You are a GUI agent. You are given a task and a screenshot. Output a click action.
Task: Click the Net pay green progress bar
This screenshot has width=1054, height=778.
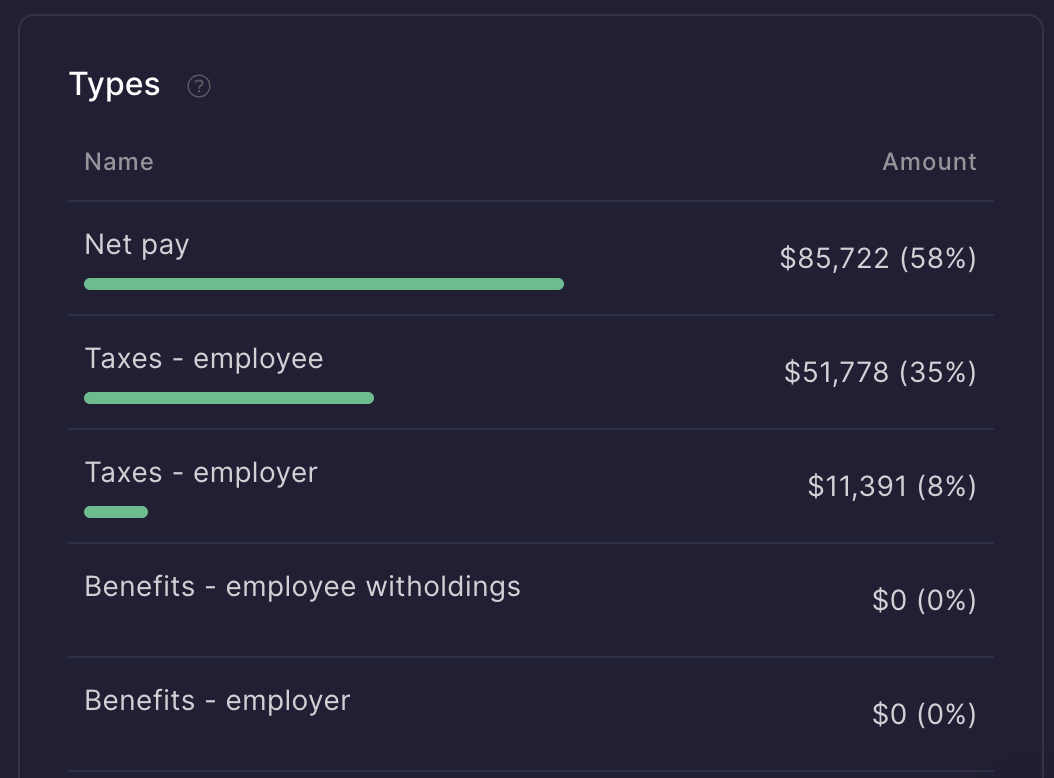point(324,284)
